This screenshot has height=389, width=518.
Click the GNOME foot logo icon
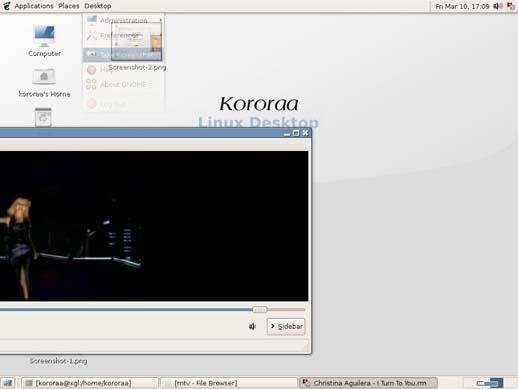7,6
